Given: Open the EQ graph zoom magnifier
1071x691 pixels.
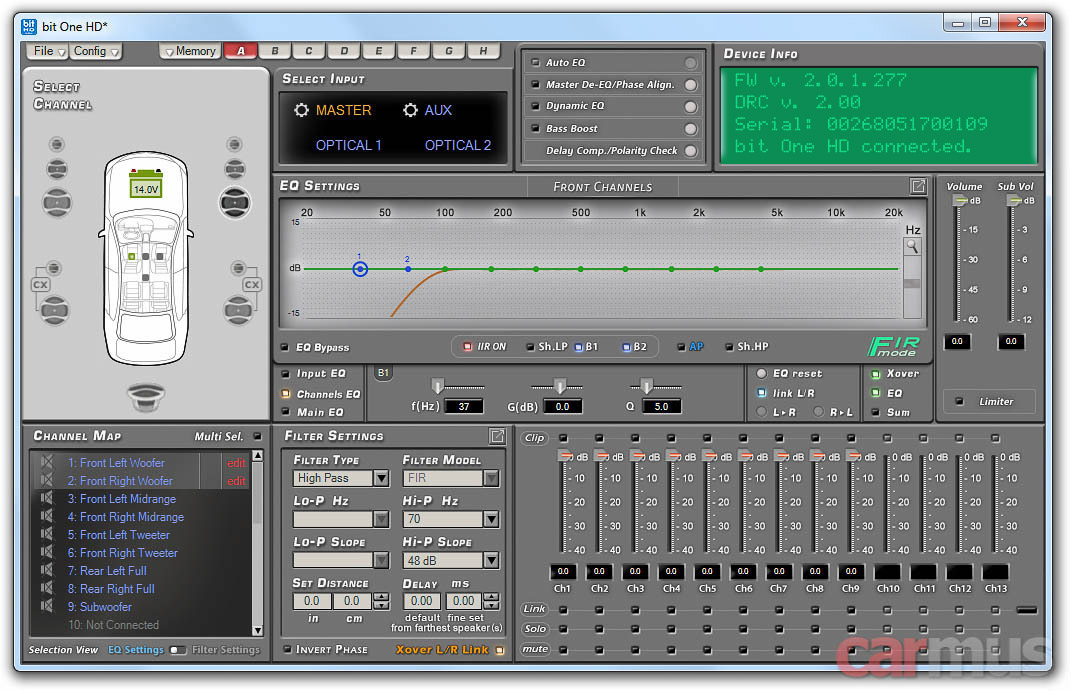Looking at the screenshot, I should point(912,246).
